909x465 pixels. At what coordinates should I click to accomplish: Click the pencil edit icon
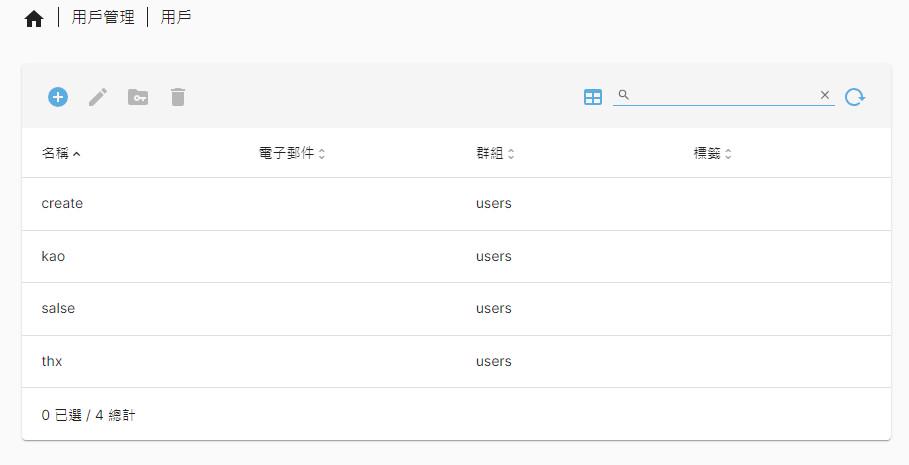click(98, 97)
